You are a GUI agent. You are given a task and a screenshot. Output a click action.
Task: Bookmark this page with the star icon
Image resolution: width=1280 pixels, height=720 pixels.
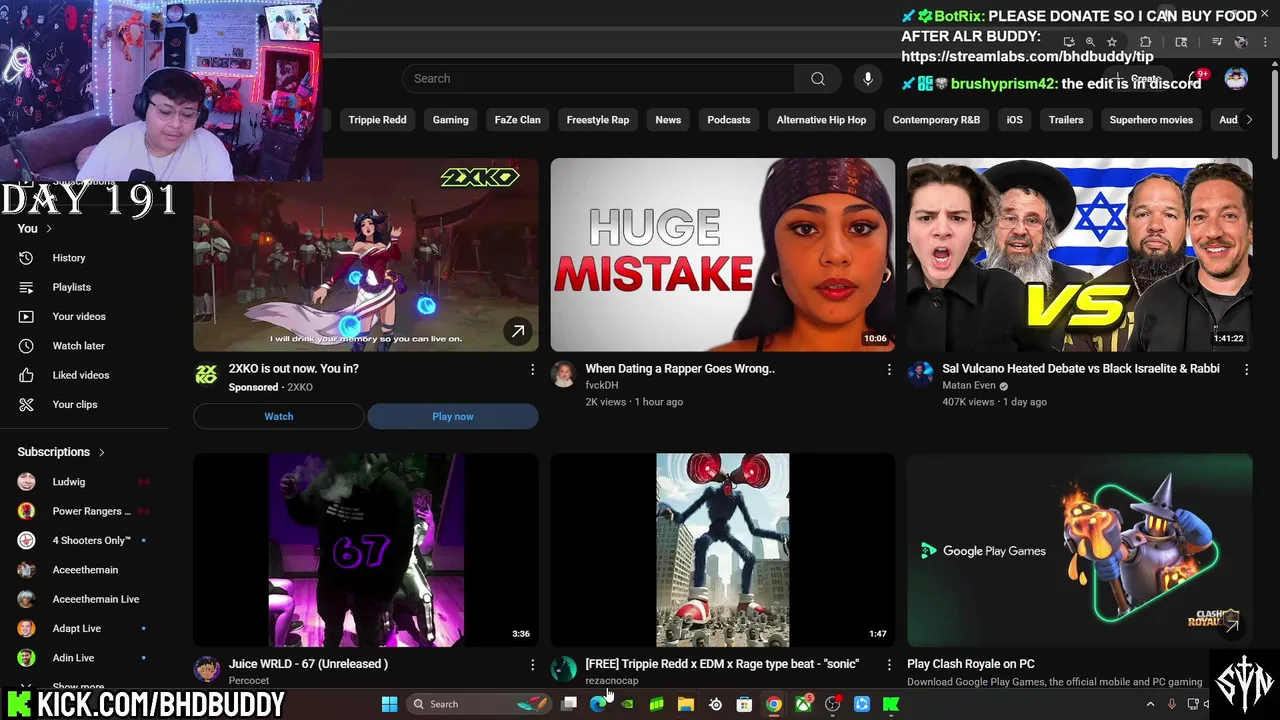pos(1111,42)
